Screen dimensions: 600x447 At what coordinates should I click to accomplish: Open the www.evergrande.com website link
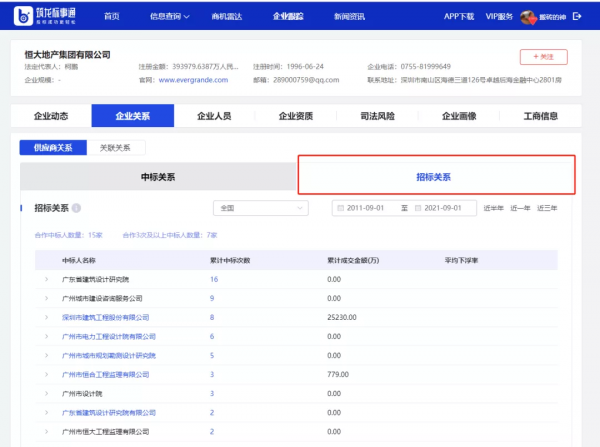193,80
